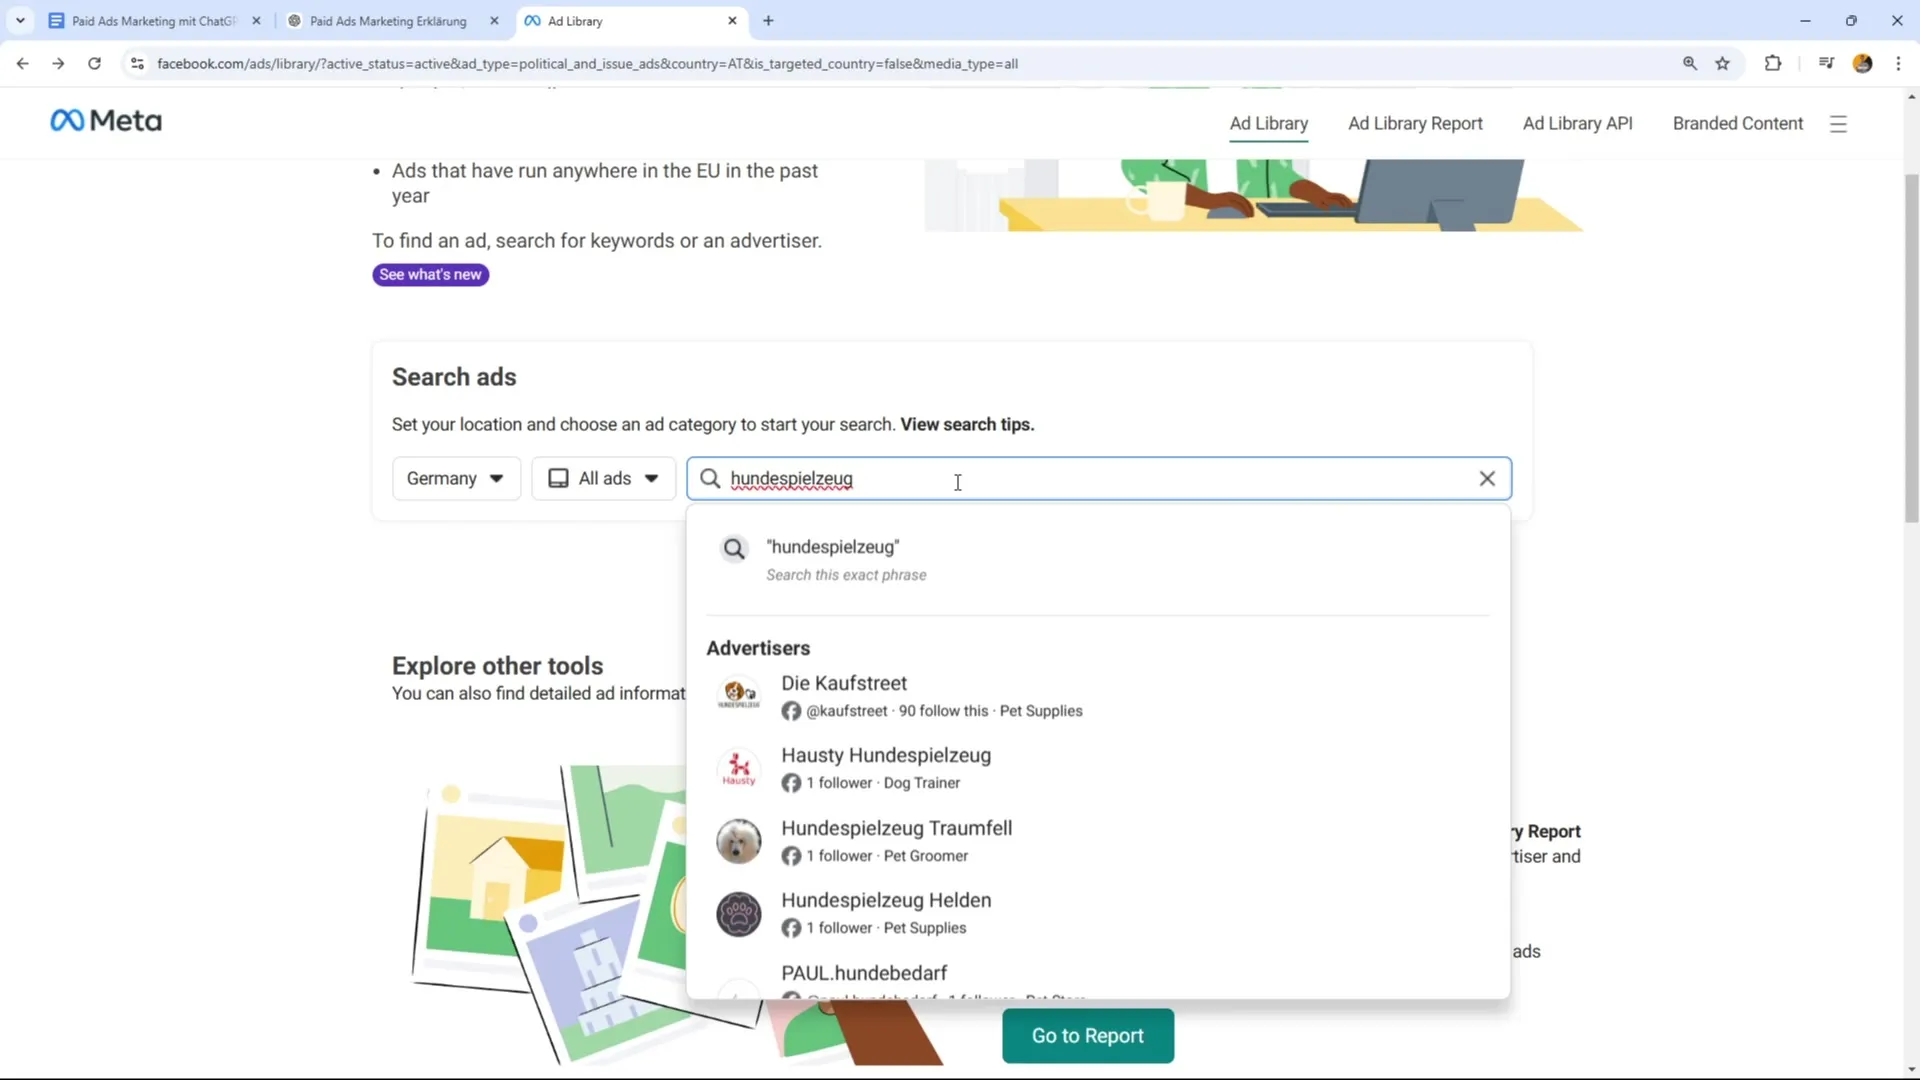Click the browser address bar URL
The image size is (1920, 1080).
pos(587,63)
